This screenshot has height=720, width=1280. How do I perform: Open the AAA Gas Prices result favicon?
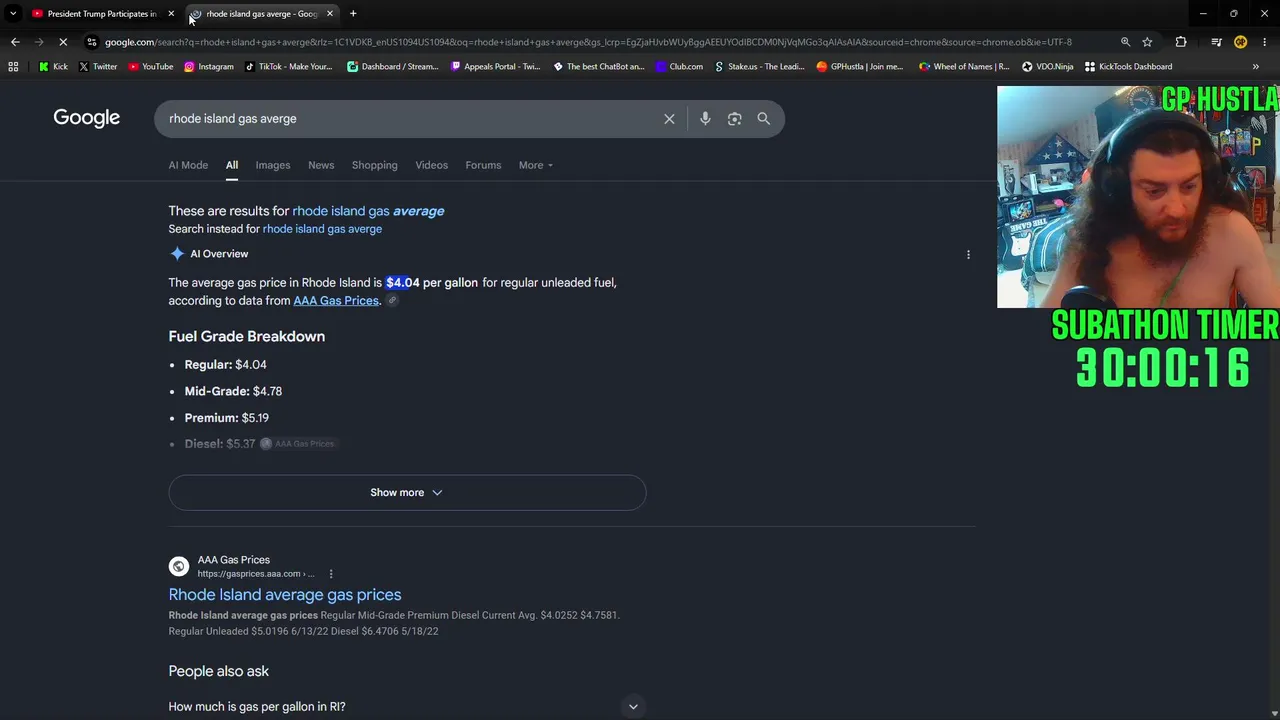pos(179,567)
